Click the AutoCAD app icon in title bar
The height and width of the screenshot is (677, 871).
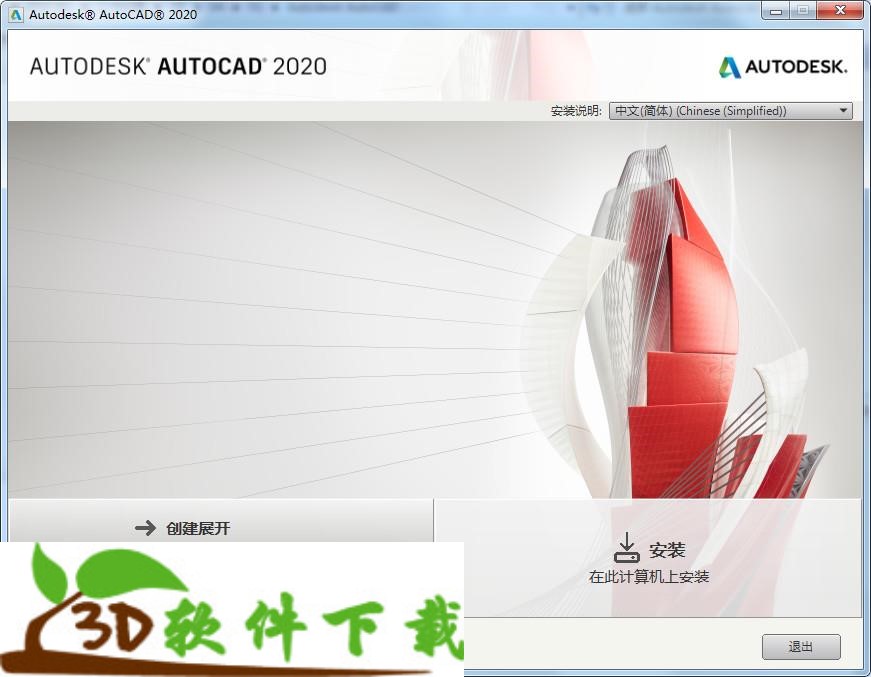tap(16, 14)
